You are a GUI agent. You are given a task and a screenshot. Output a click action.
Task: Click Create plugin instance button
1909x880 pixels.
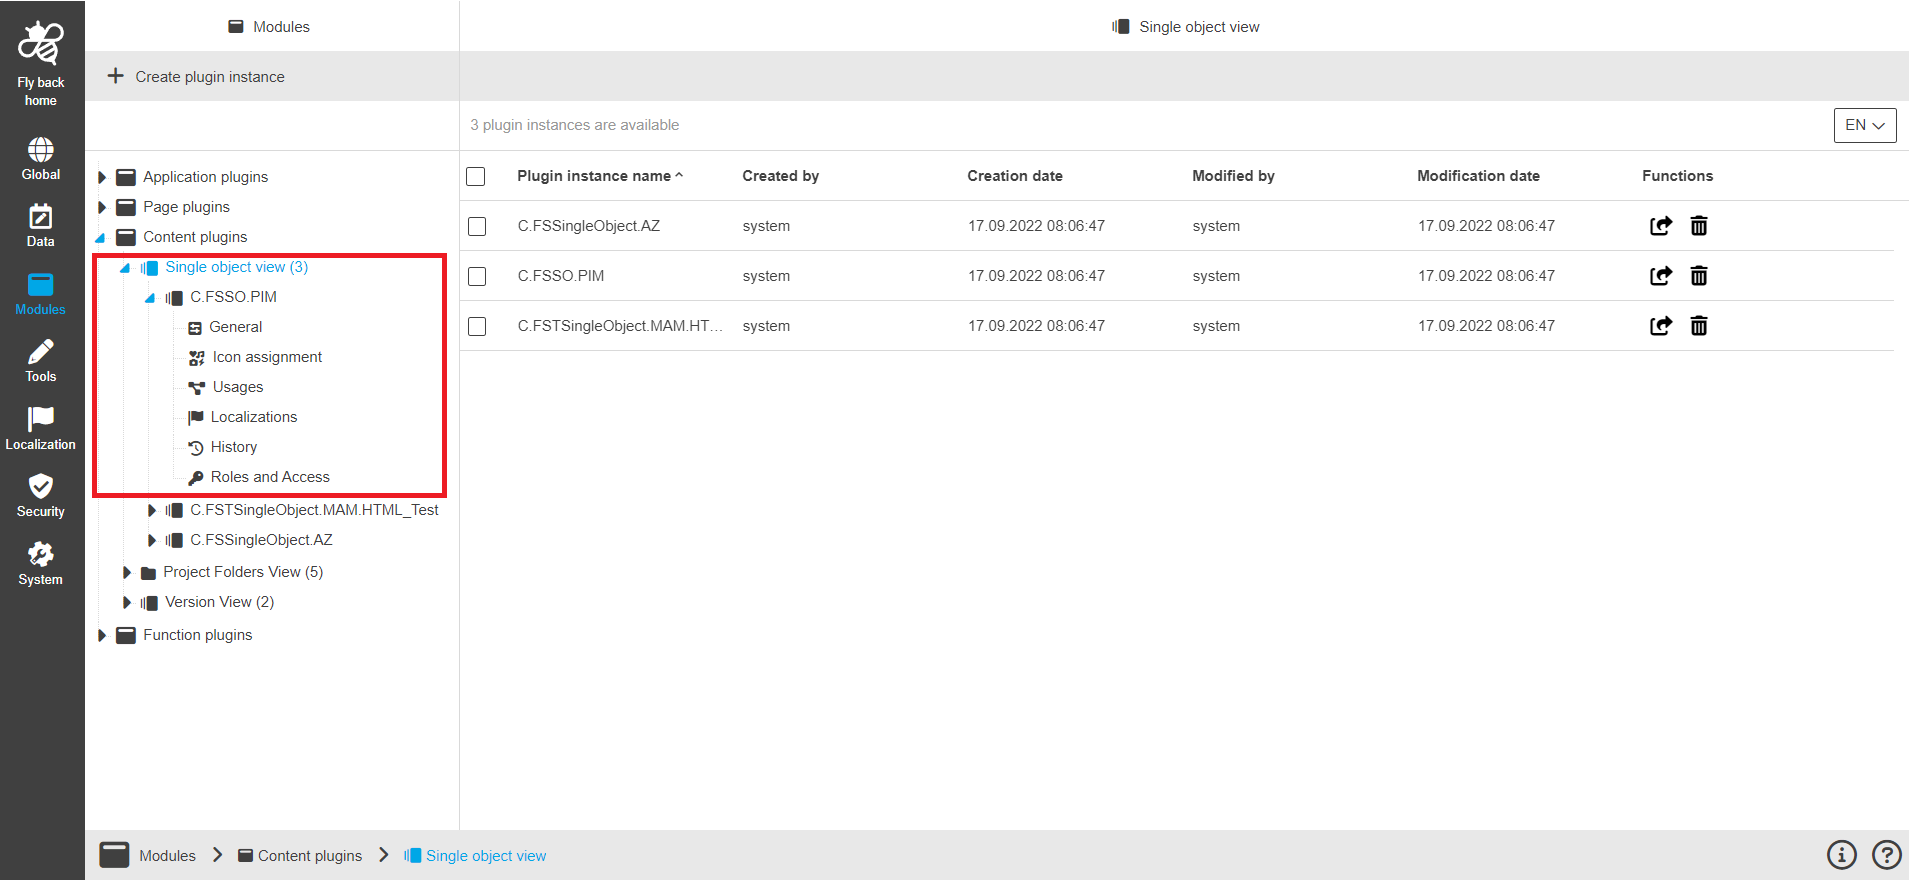[196, 76]
